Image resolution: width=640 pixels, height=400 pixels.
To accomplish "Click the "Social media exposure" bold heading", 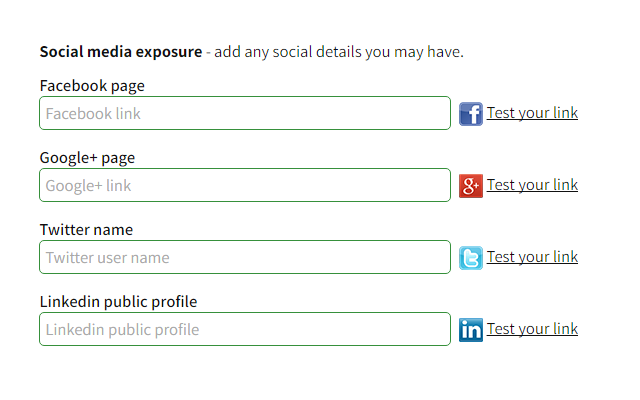I will pos(120,52).
